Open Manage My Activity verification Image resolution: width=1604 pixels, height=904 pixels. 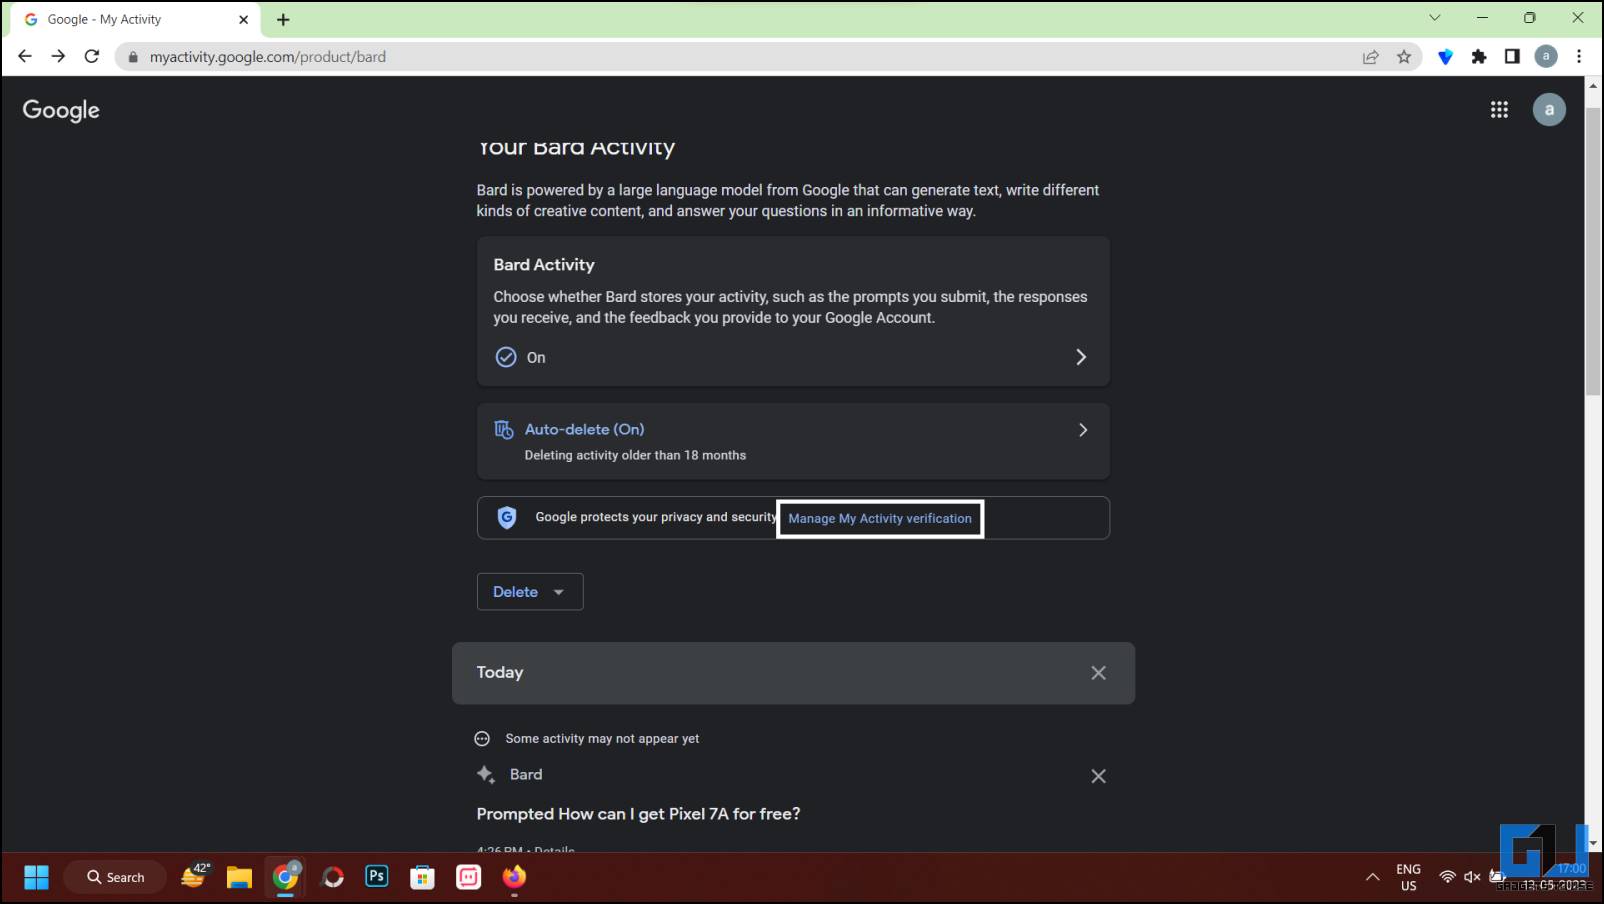(x=880, y=518)
